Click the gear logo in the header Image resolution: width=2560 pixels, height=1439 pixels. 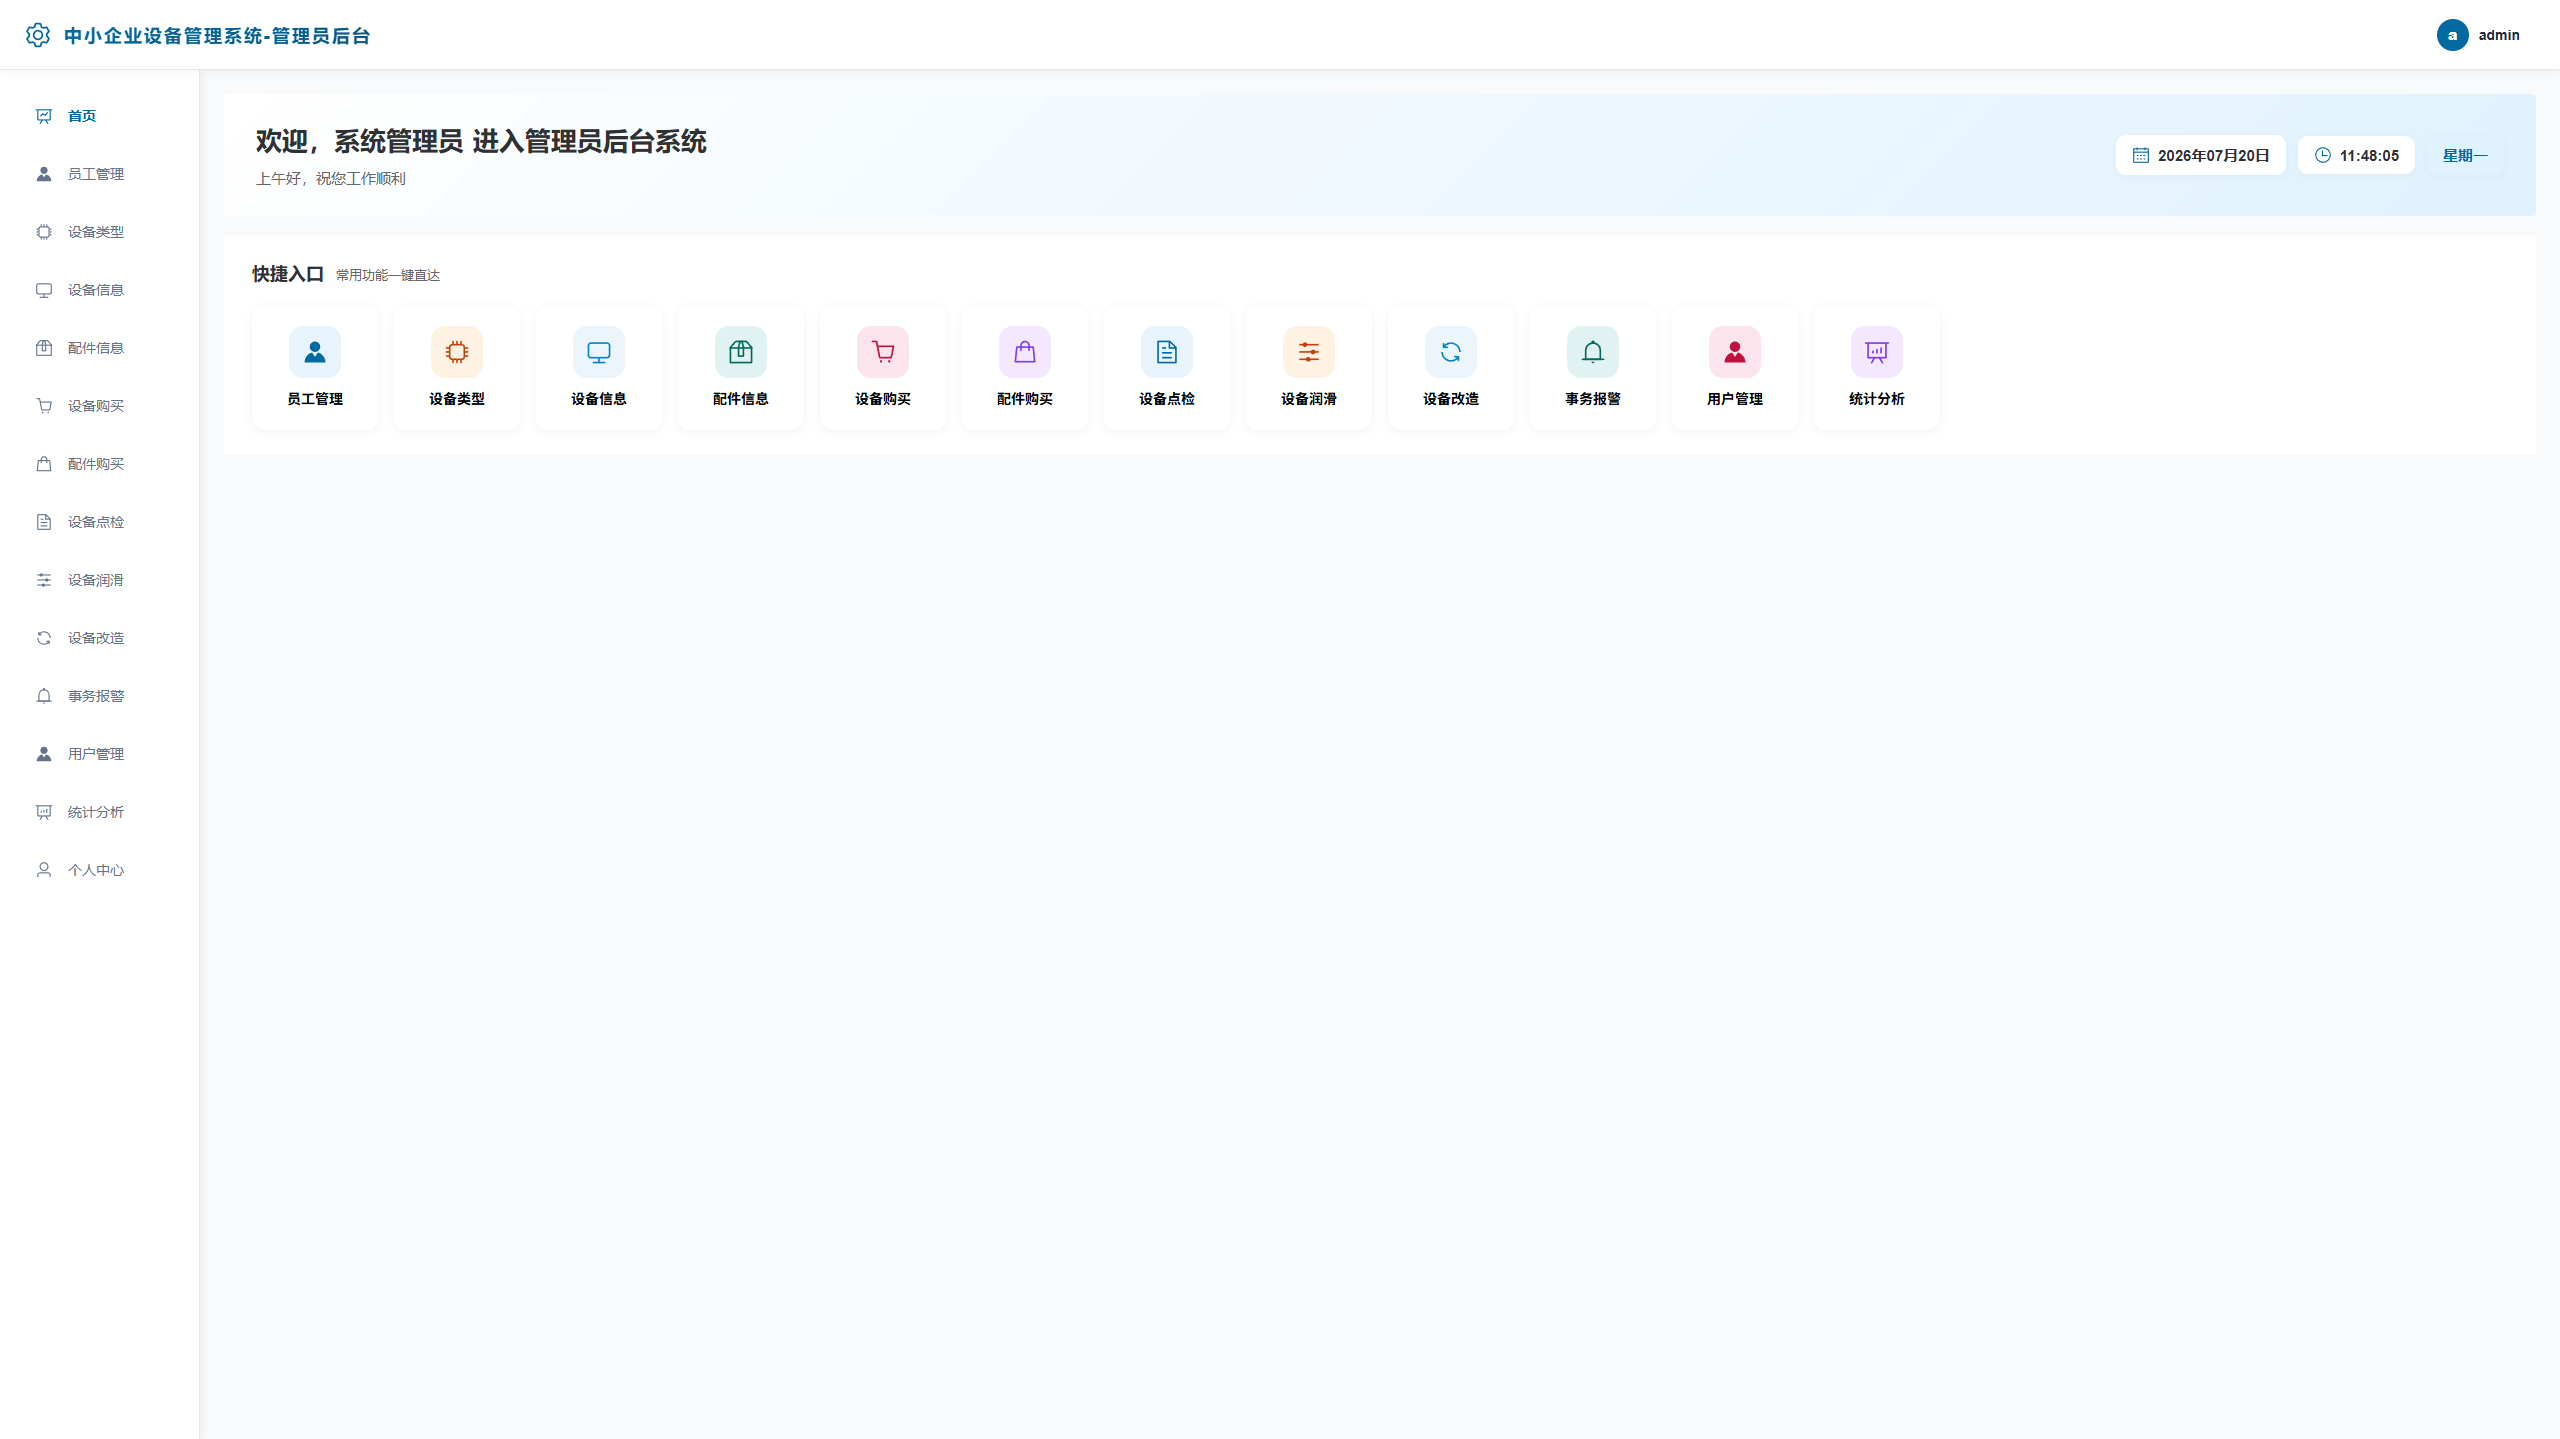click(x=38, y=35)
